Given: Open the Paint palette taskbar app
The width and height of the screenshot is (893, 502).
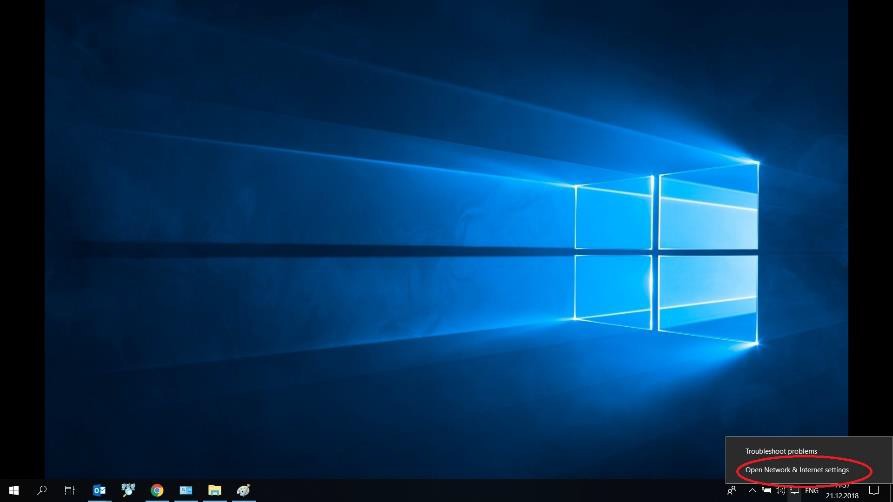Looking at the screenshot, I should 243,490.
